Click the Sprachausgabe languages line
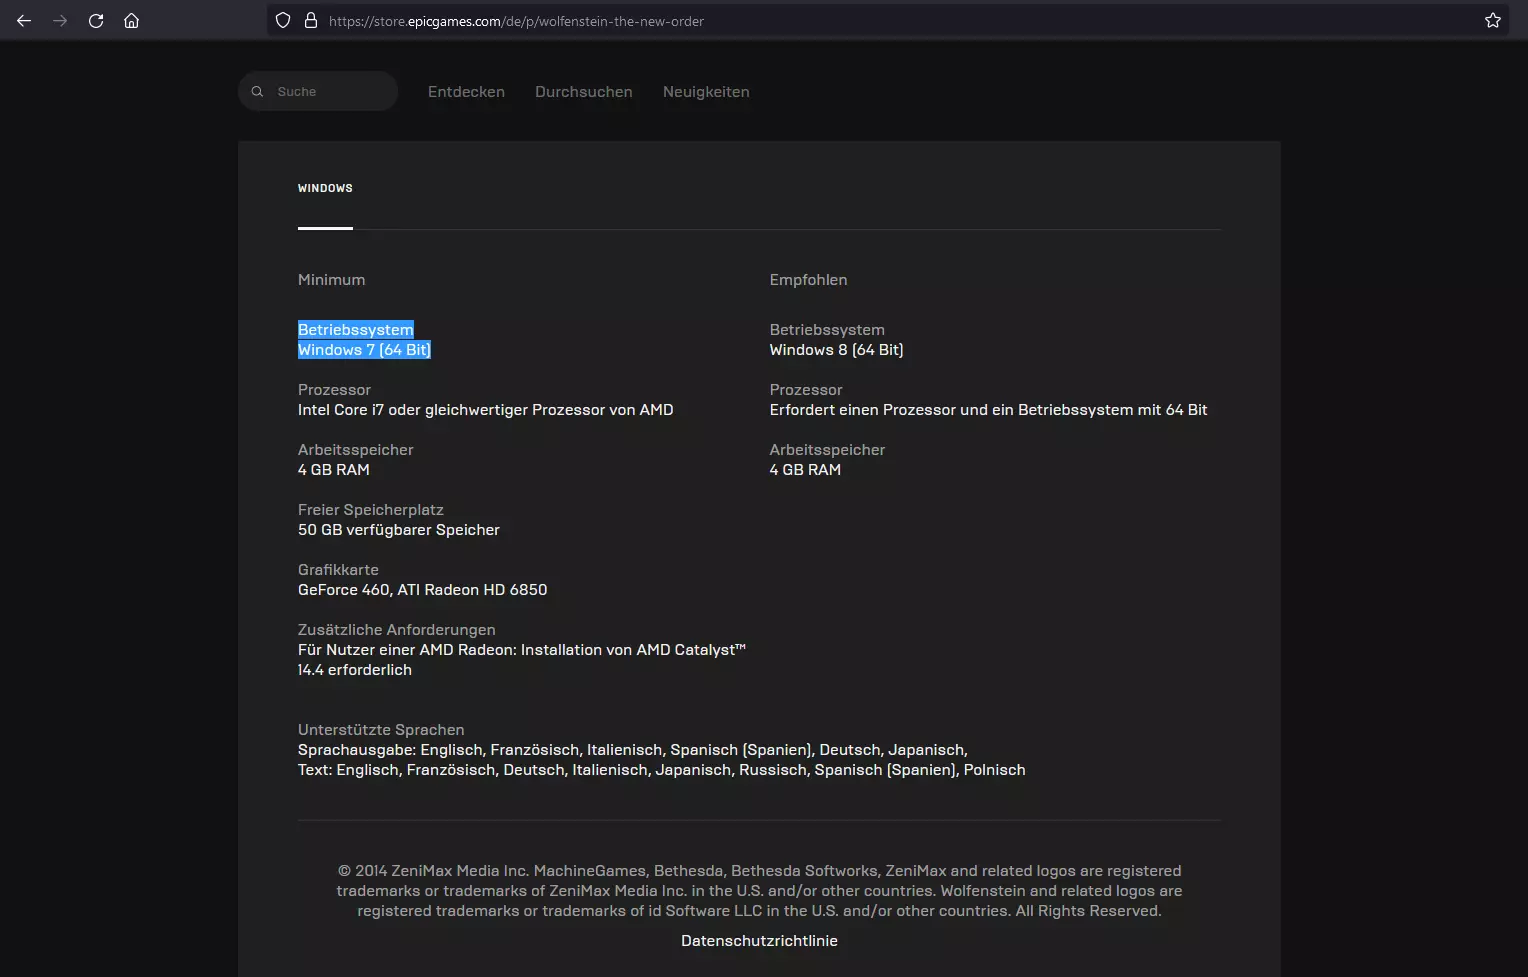1528x977 pixels. pyautogui.click(x=633, y=750)
